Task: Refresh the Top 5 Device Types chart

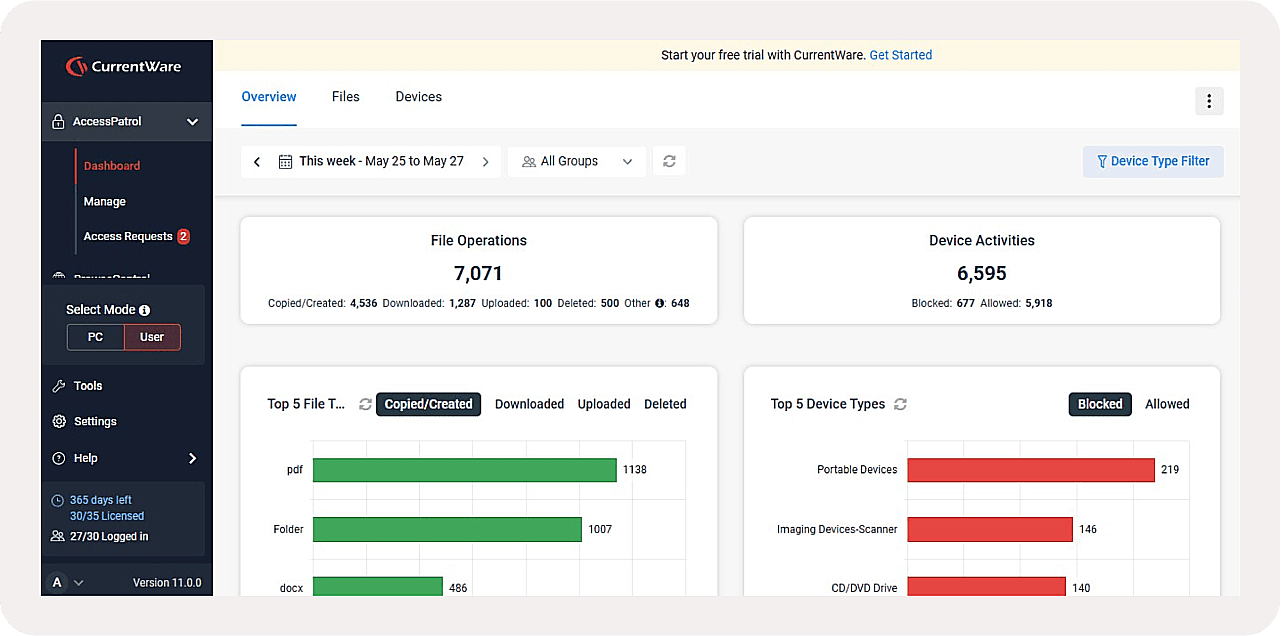Action: click(900, 404)
